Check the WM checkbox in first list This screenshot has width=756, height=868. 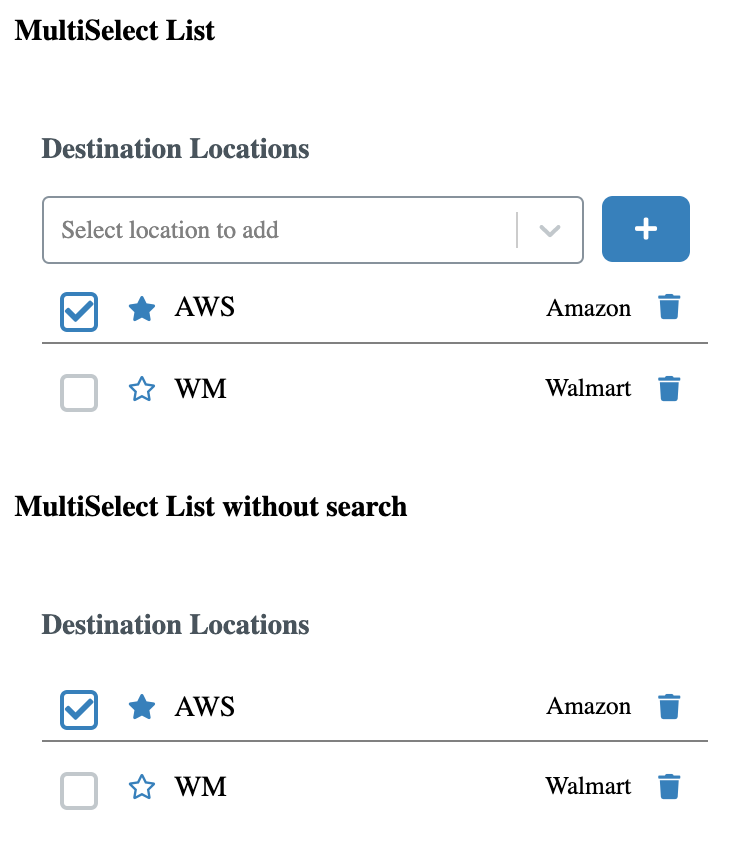click(x=78, y=392)
